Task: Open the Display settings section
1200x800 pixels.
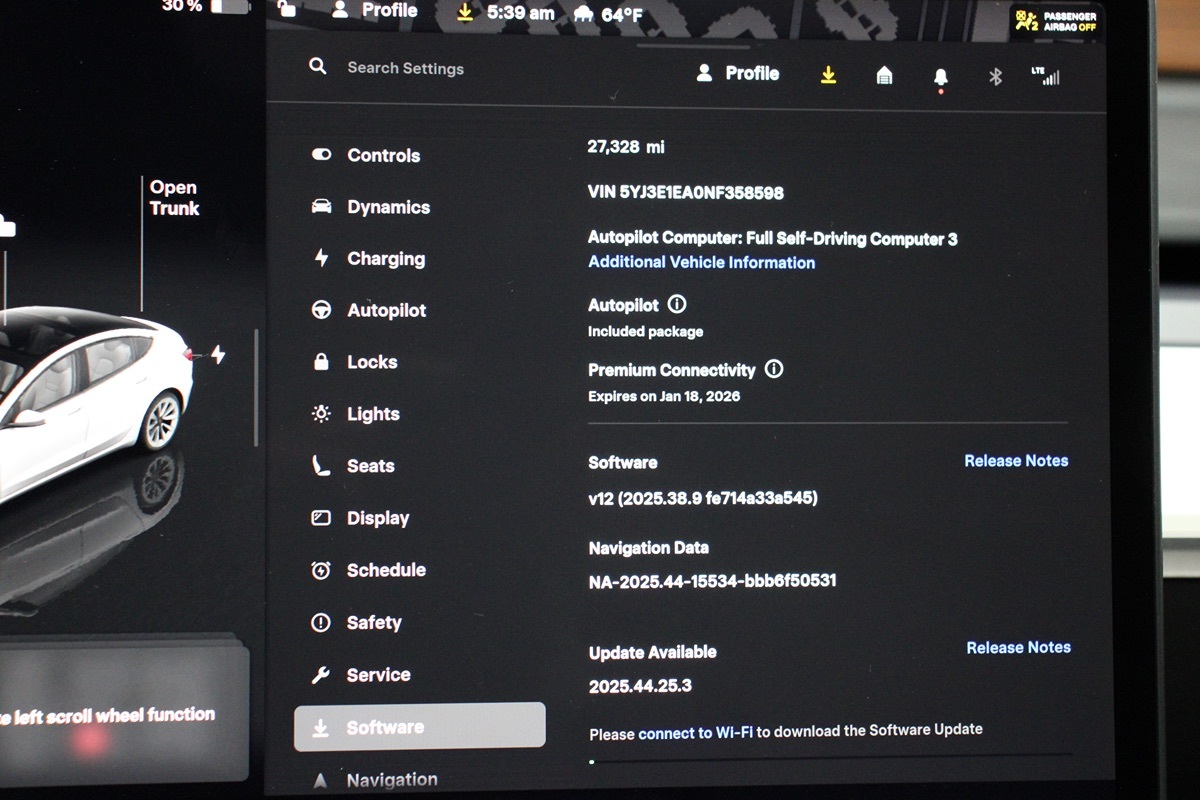Action: coord(377,518)
